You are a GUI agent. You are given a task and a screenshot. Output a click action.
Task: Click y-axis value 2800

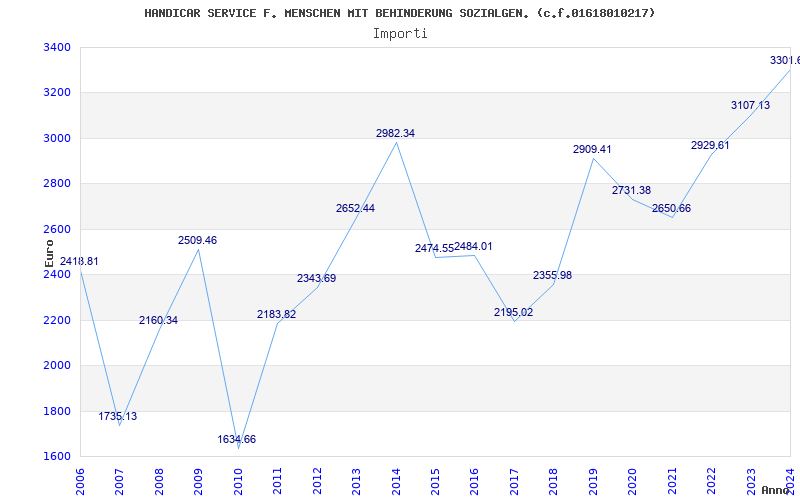(x=56, y=184)
